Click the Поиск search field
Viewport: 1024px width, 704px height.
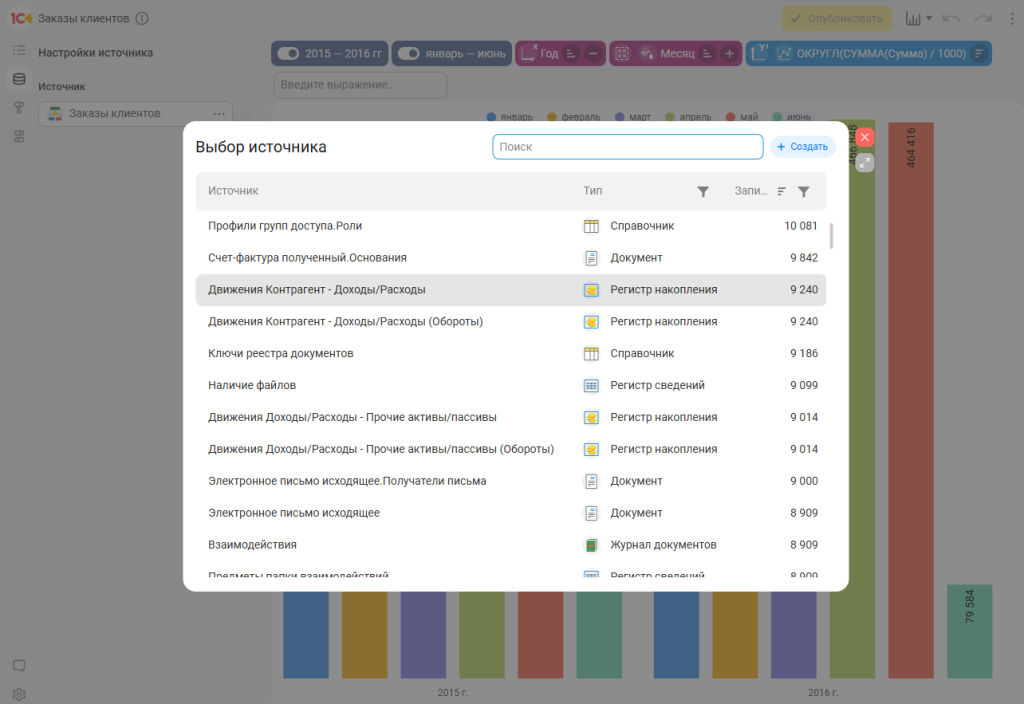627,147
